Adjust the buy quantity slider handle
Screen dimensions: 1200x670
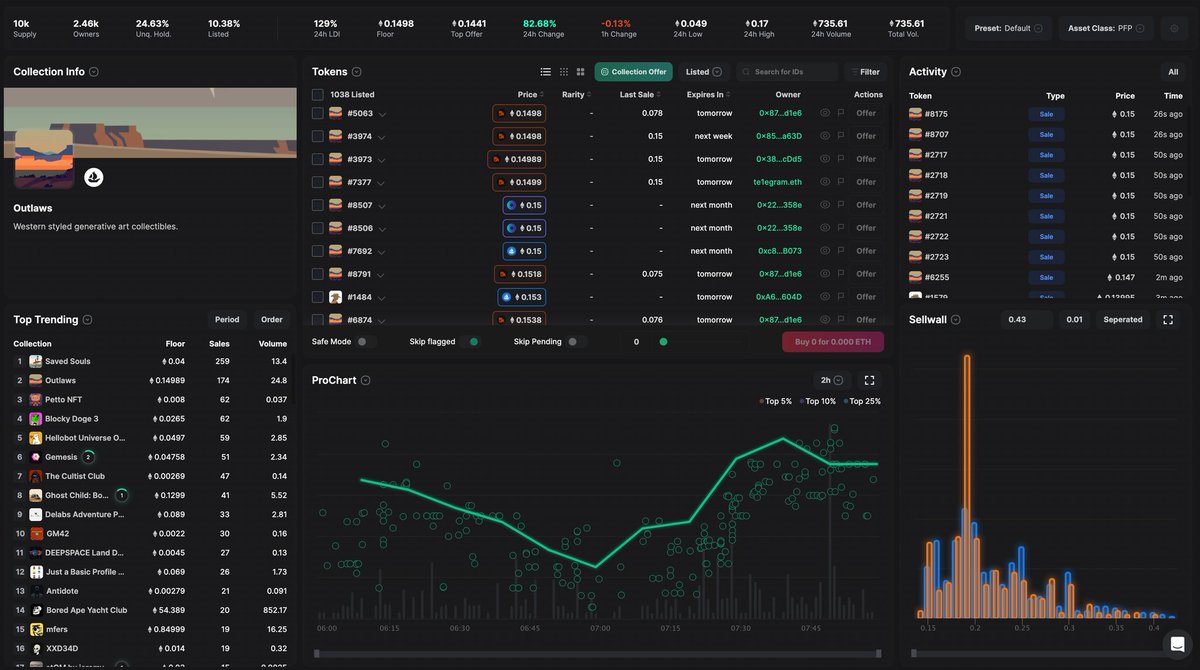(x=662, y=342)
